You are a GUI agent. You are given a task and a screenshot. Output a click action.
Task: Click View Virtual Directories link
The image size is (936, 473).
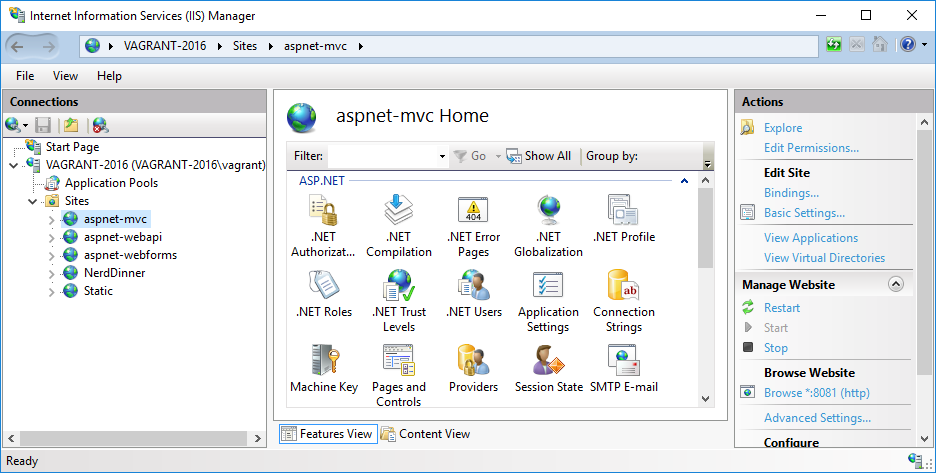824,257
